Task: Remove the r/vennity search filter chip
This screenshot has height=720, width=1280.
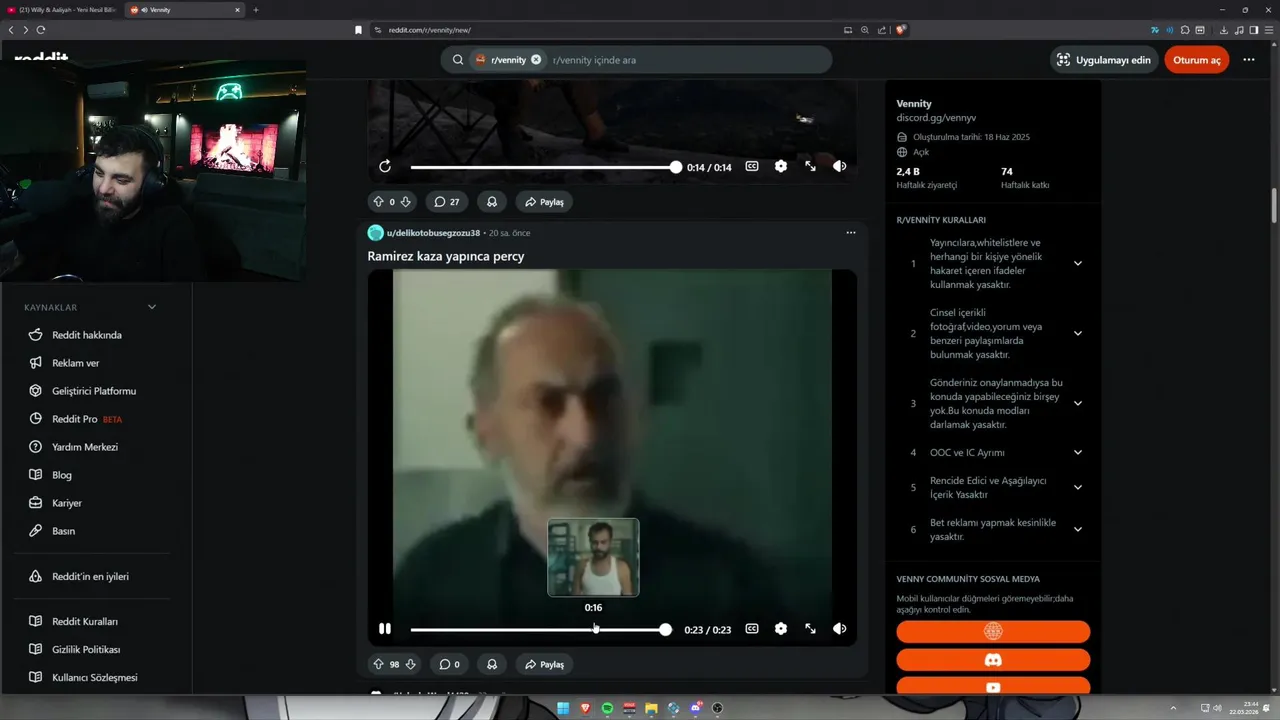Action: [x=536, y=60]
